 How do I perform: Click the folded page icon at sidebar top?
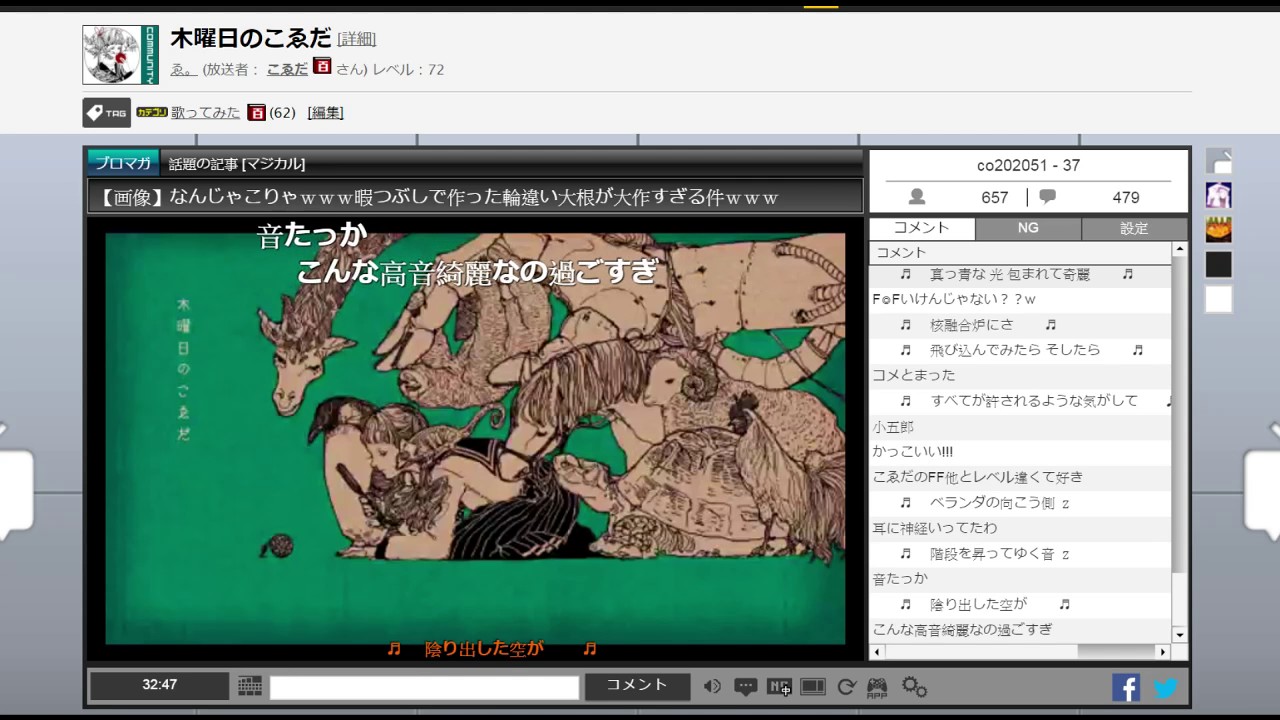[1218, 160]
